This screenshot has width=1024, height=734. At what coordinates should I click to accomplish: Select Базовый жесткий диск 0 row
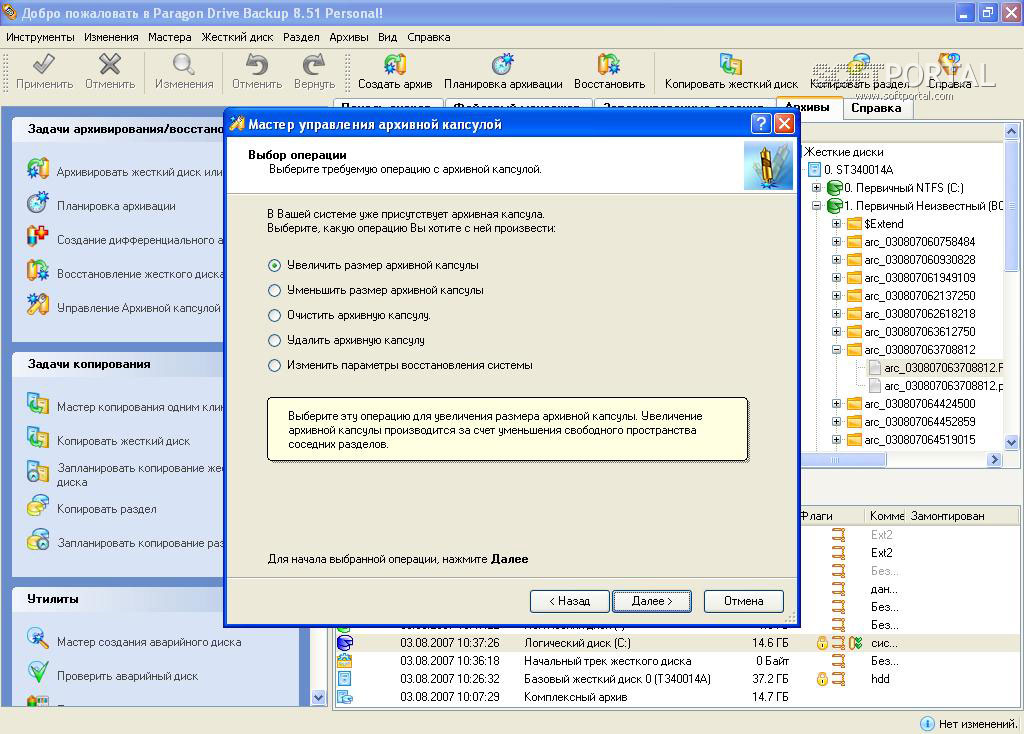pos(676,679)
